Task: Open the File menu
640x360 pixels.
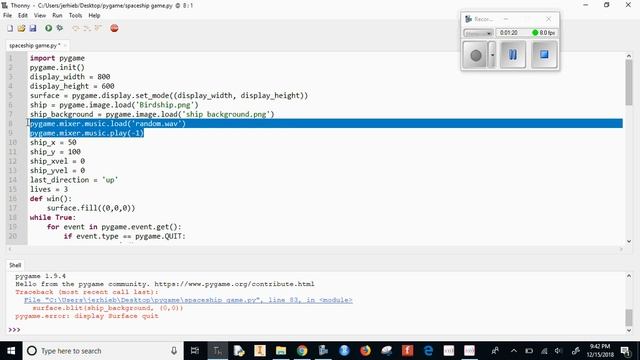Action: coord(7,16)
